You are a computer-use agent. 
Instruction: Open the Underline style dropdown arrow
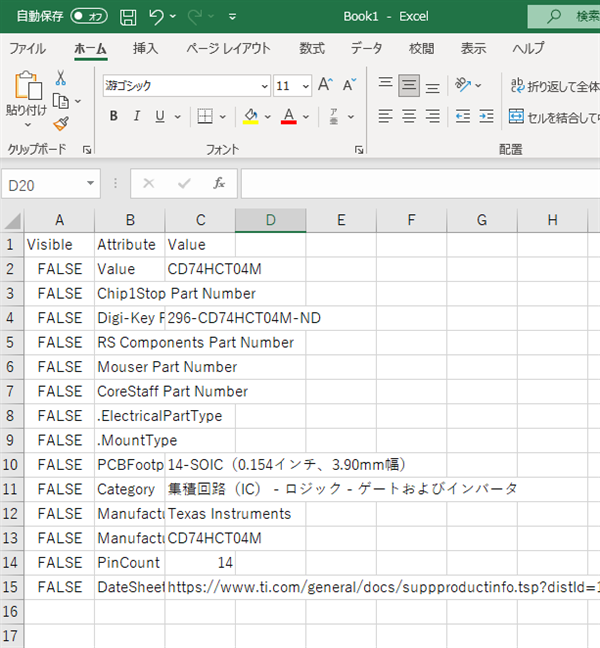(x=178, y=117)
